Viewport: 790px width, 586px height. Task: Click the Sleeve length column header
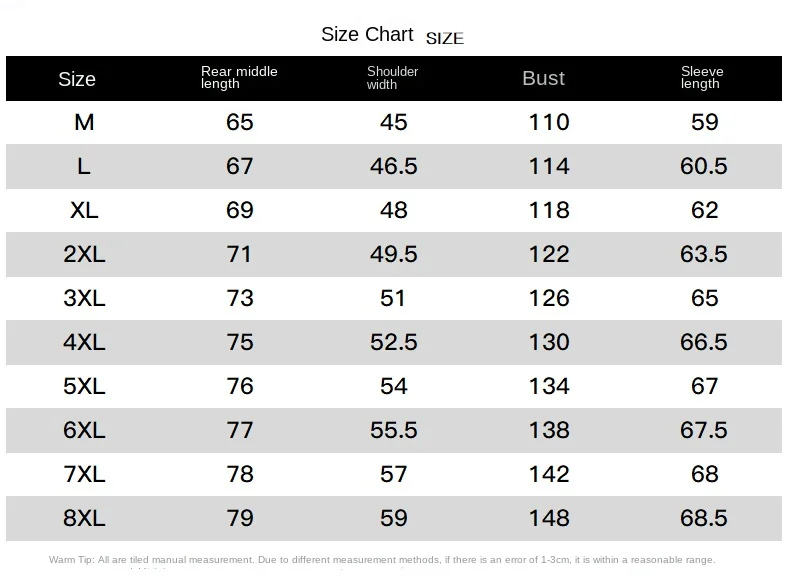coord(702,78)
